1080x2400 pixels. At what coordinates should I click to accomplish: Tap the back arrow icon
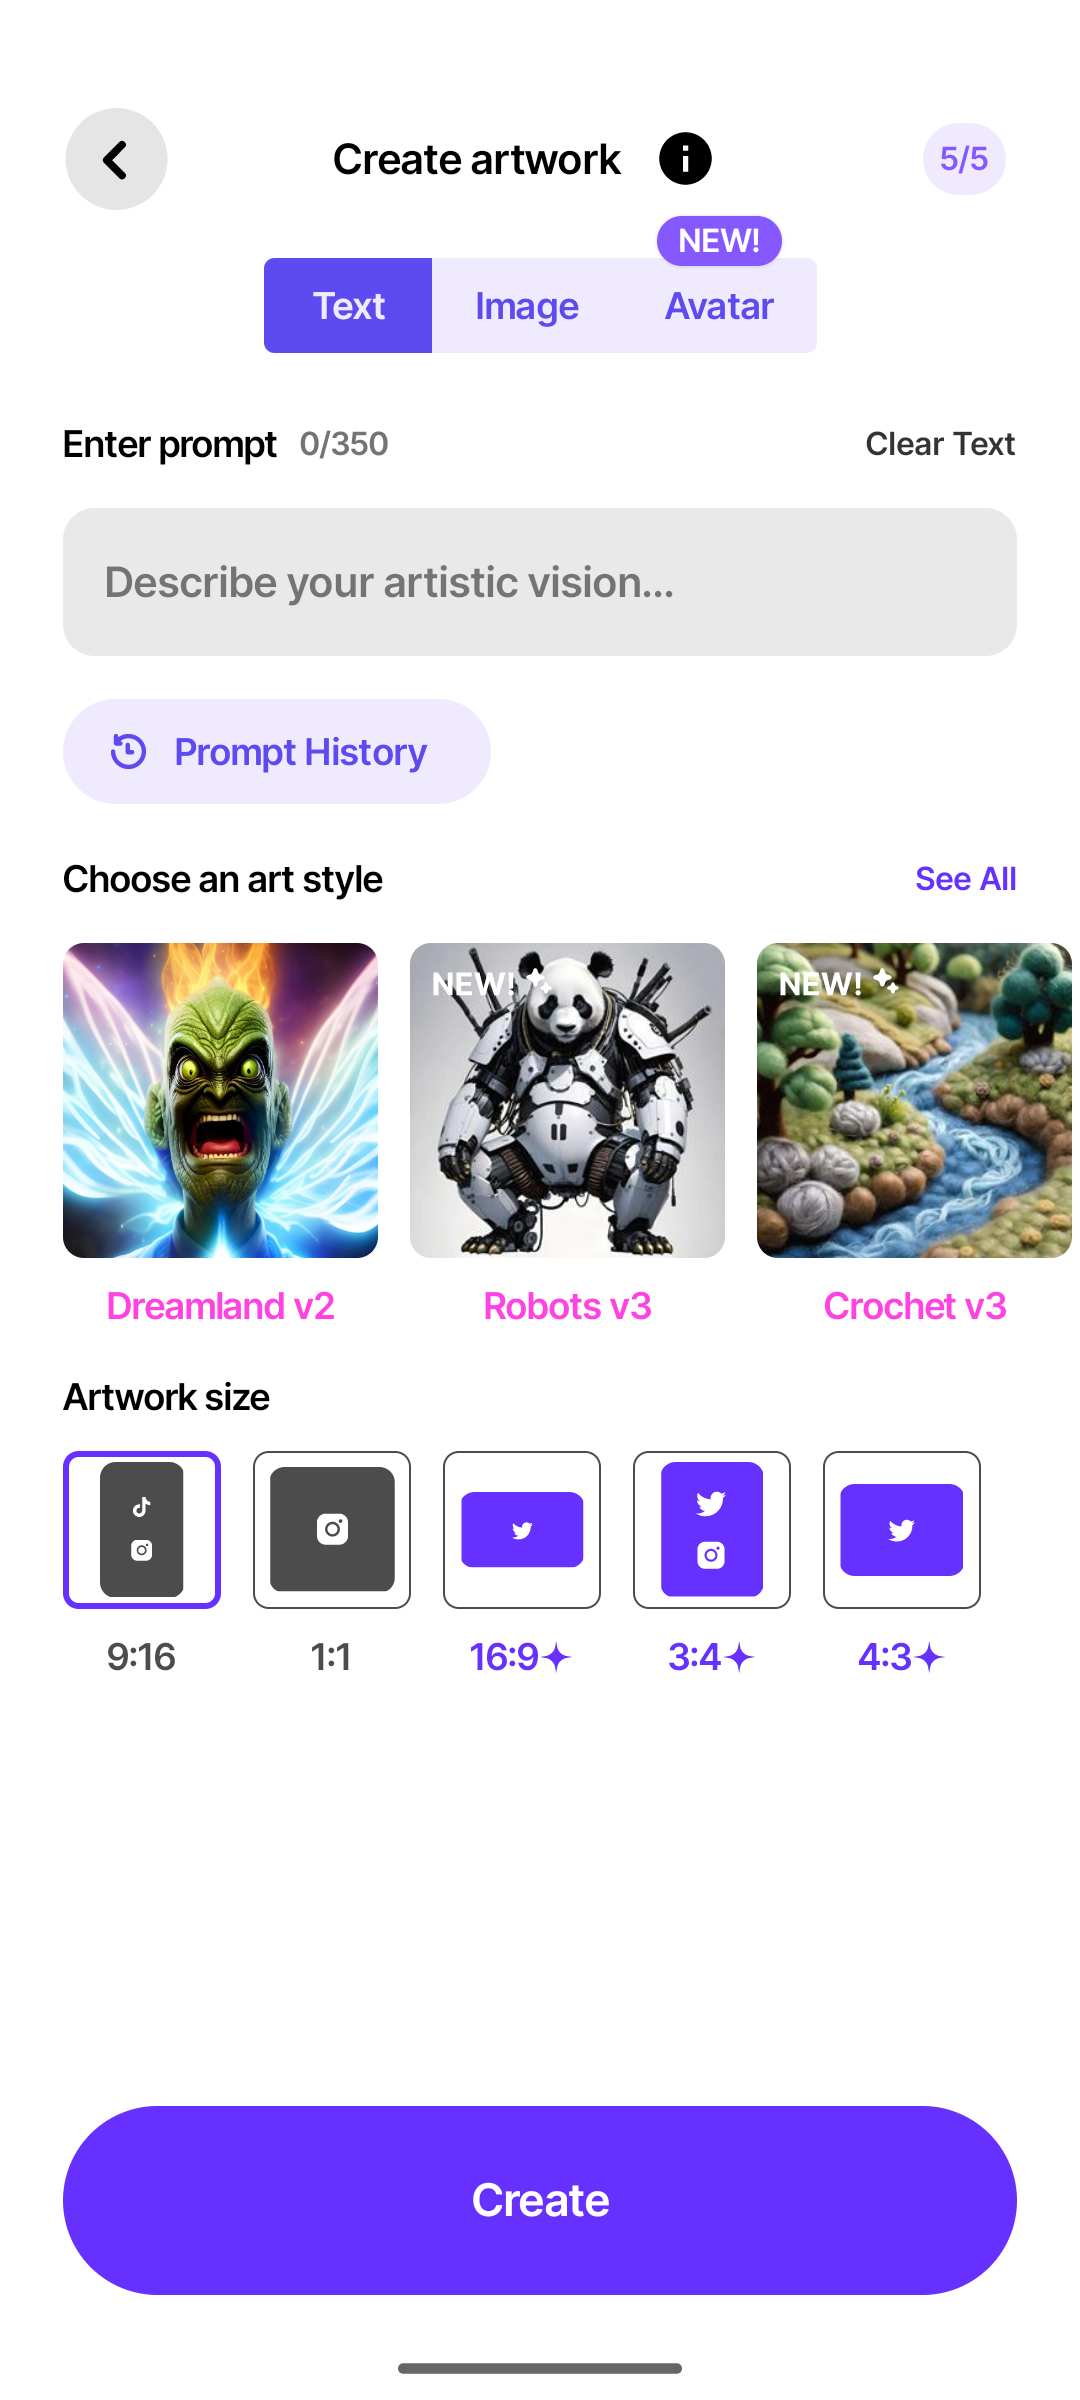pyautogui.click(x=116, y=159)
